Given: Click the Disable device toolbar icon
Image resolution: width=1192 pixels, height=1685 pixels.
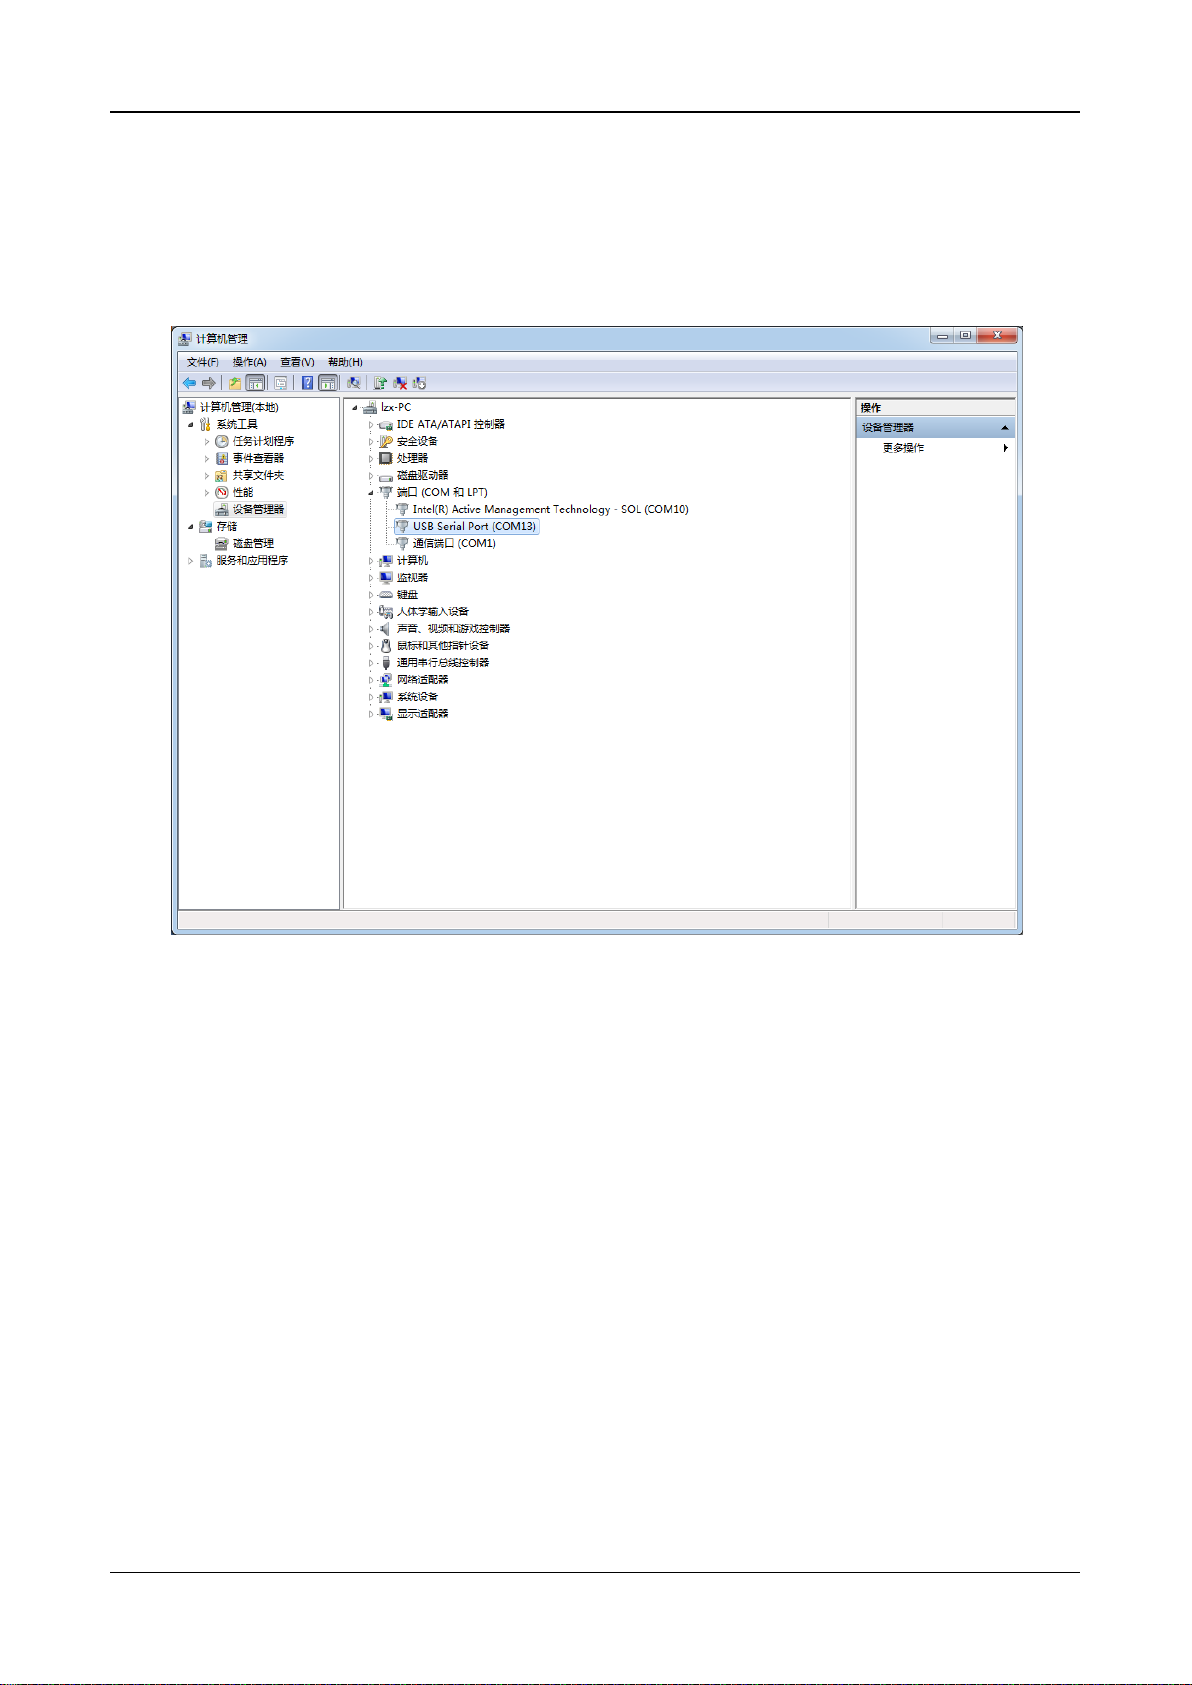Looking at the screenshot, I should click(419, 383).
